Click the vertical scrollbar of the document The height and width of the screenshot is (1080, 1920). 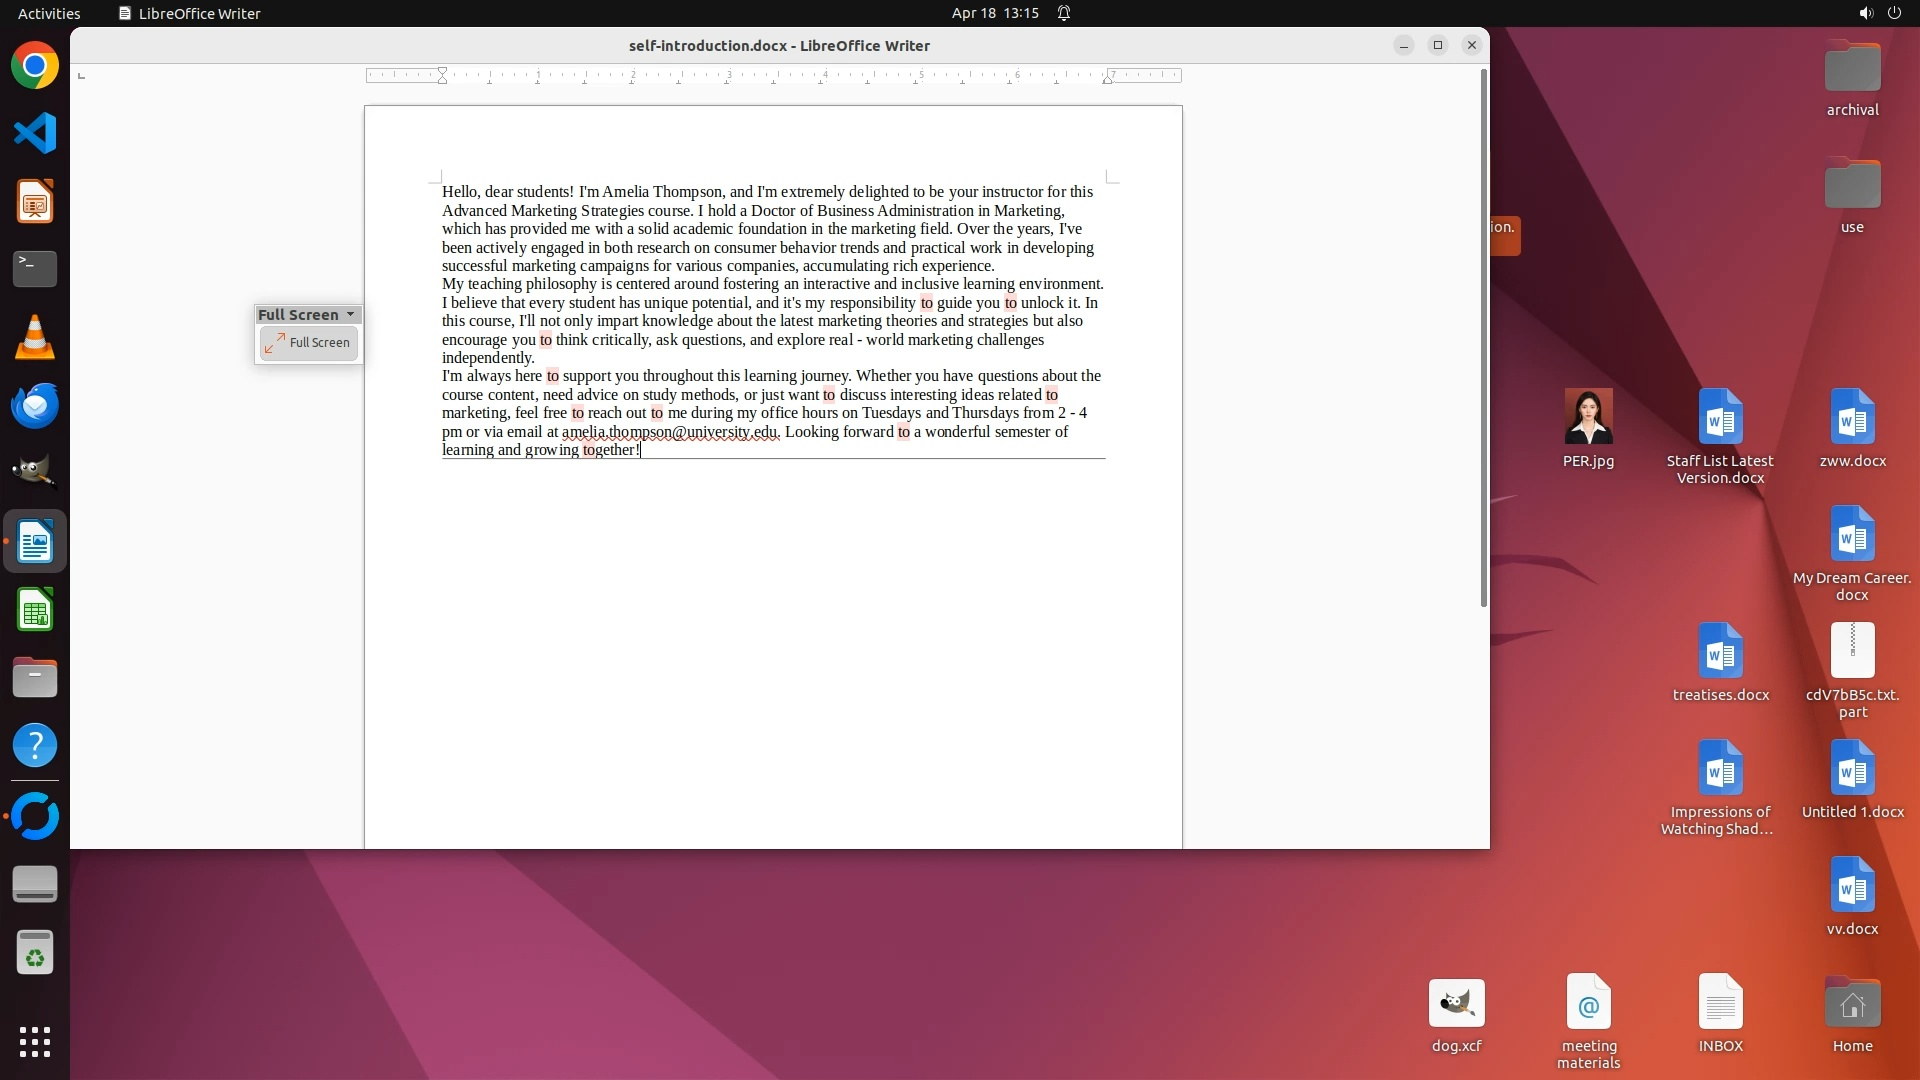pyautogui.click(x=1483, y=340)
